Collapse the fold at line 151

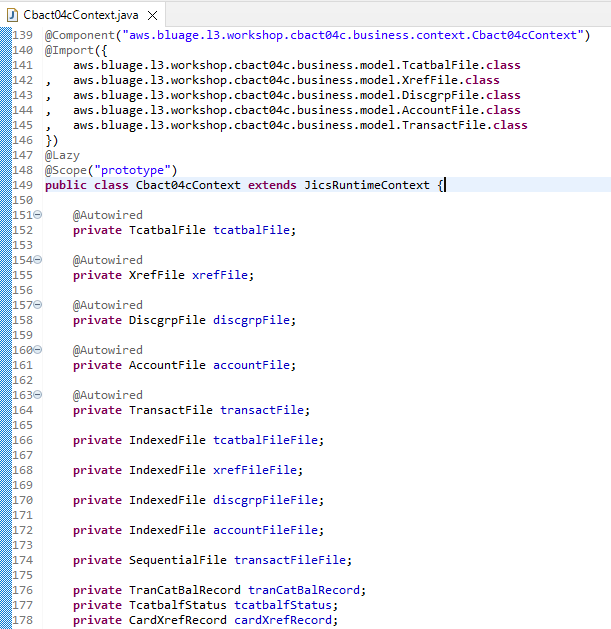pyautogui.click(x=38, y=215)
